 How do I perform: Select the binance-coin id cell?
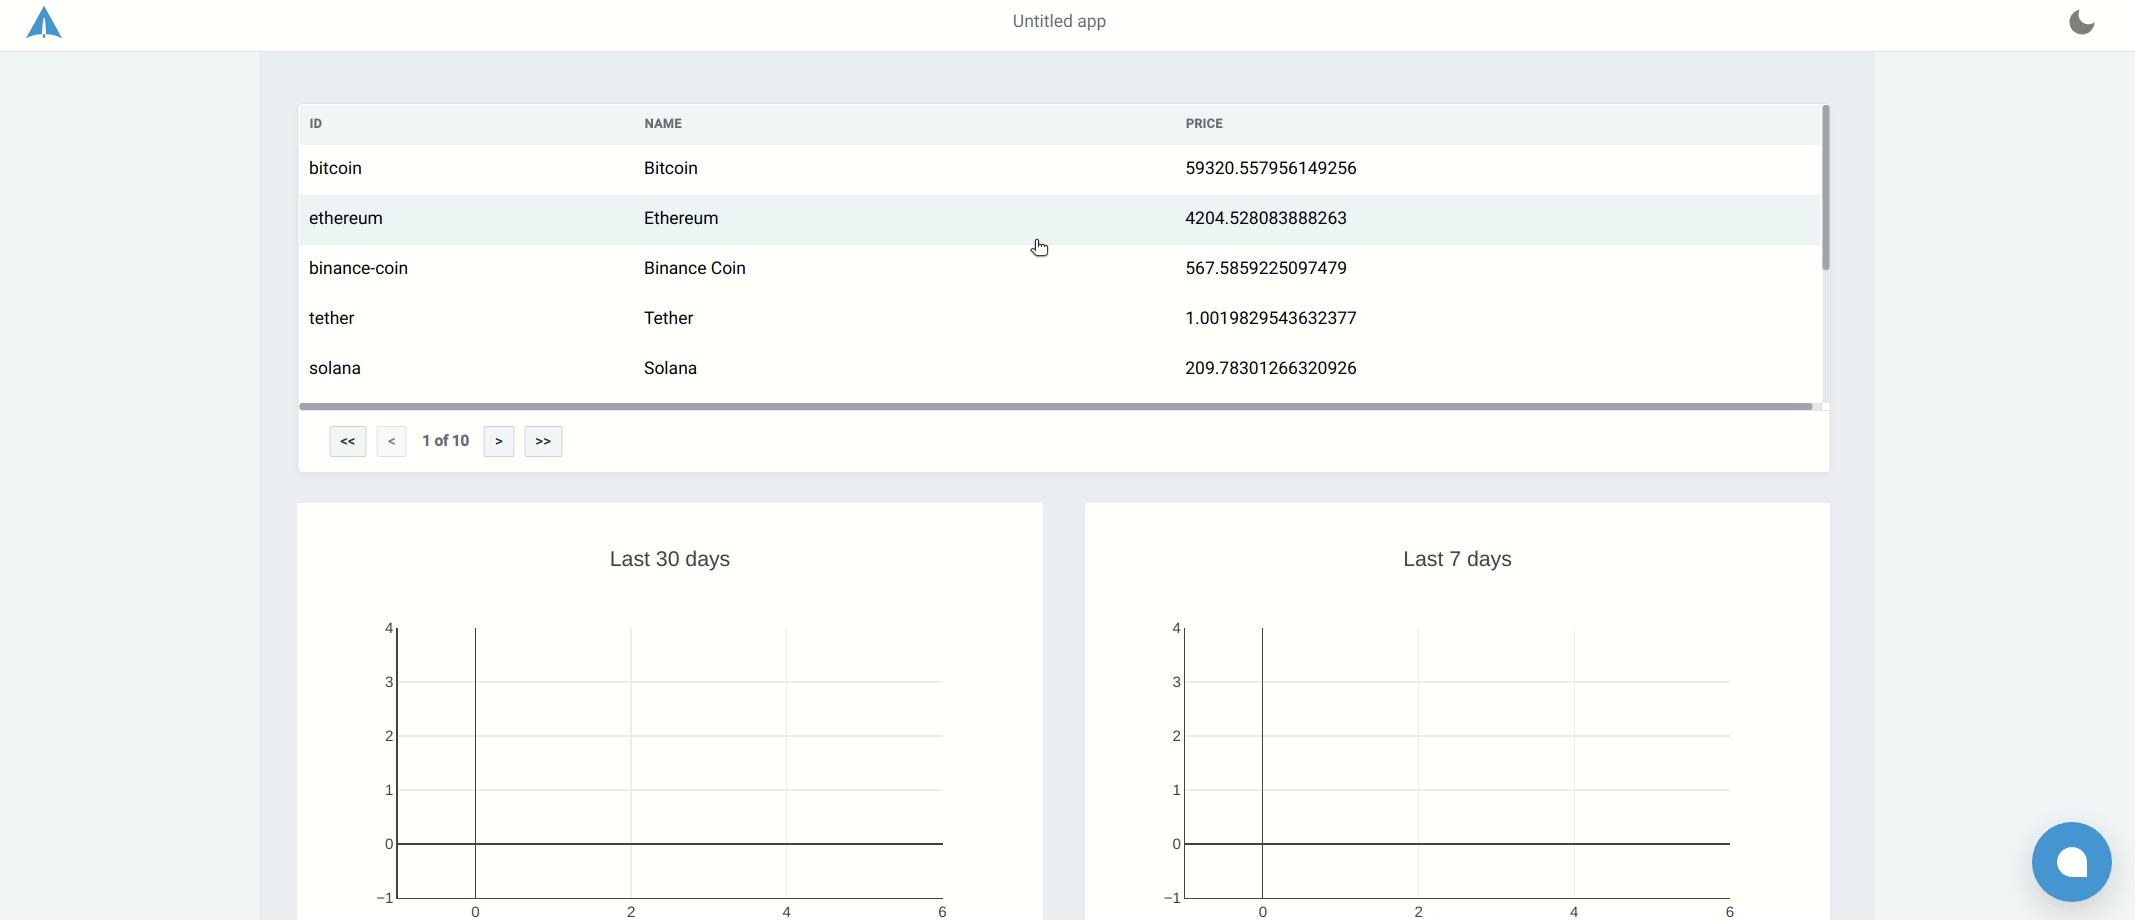(358, 268)
